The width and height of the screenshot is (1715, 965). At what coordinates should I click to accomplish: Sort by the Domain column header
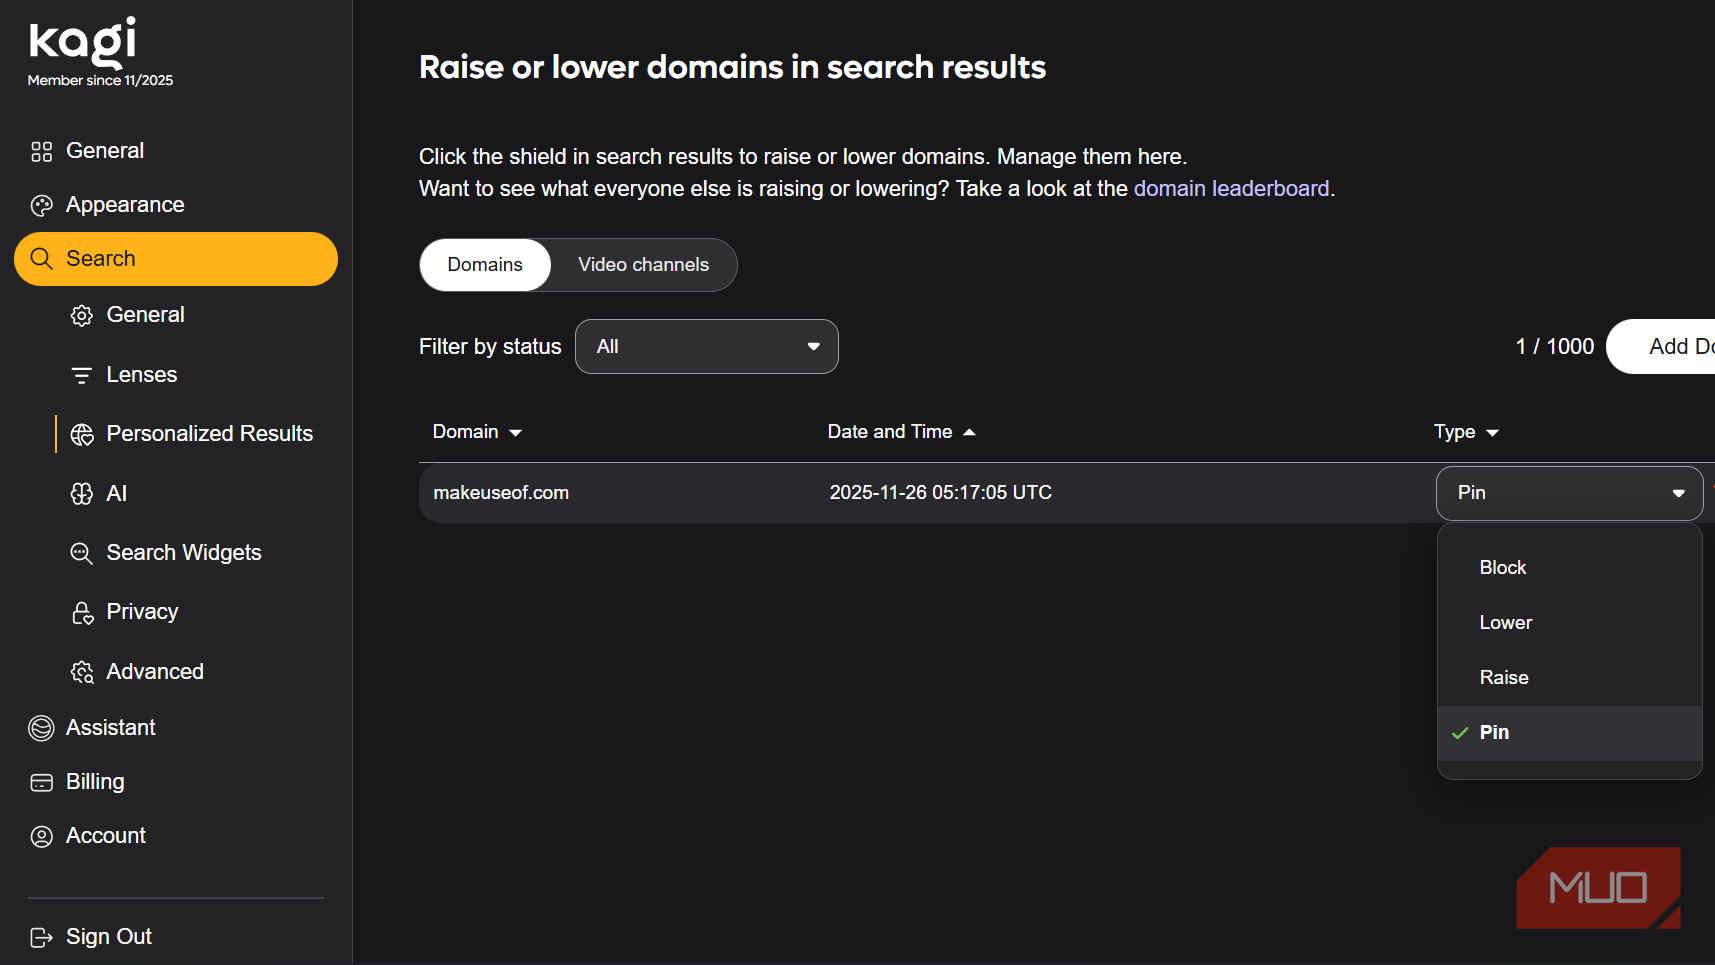pos(477,432)
